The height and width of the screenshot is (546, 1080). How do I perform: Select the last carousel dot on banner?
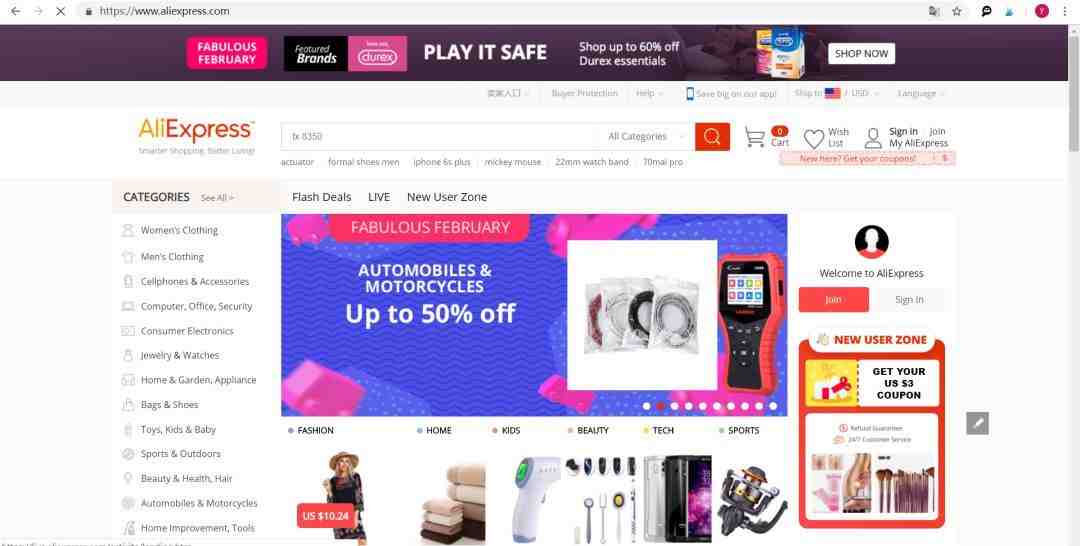pyautogui.click(x=773, y=406)
